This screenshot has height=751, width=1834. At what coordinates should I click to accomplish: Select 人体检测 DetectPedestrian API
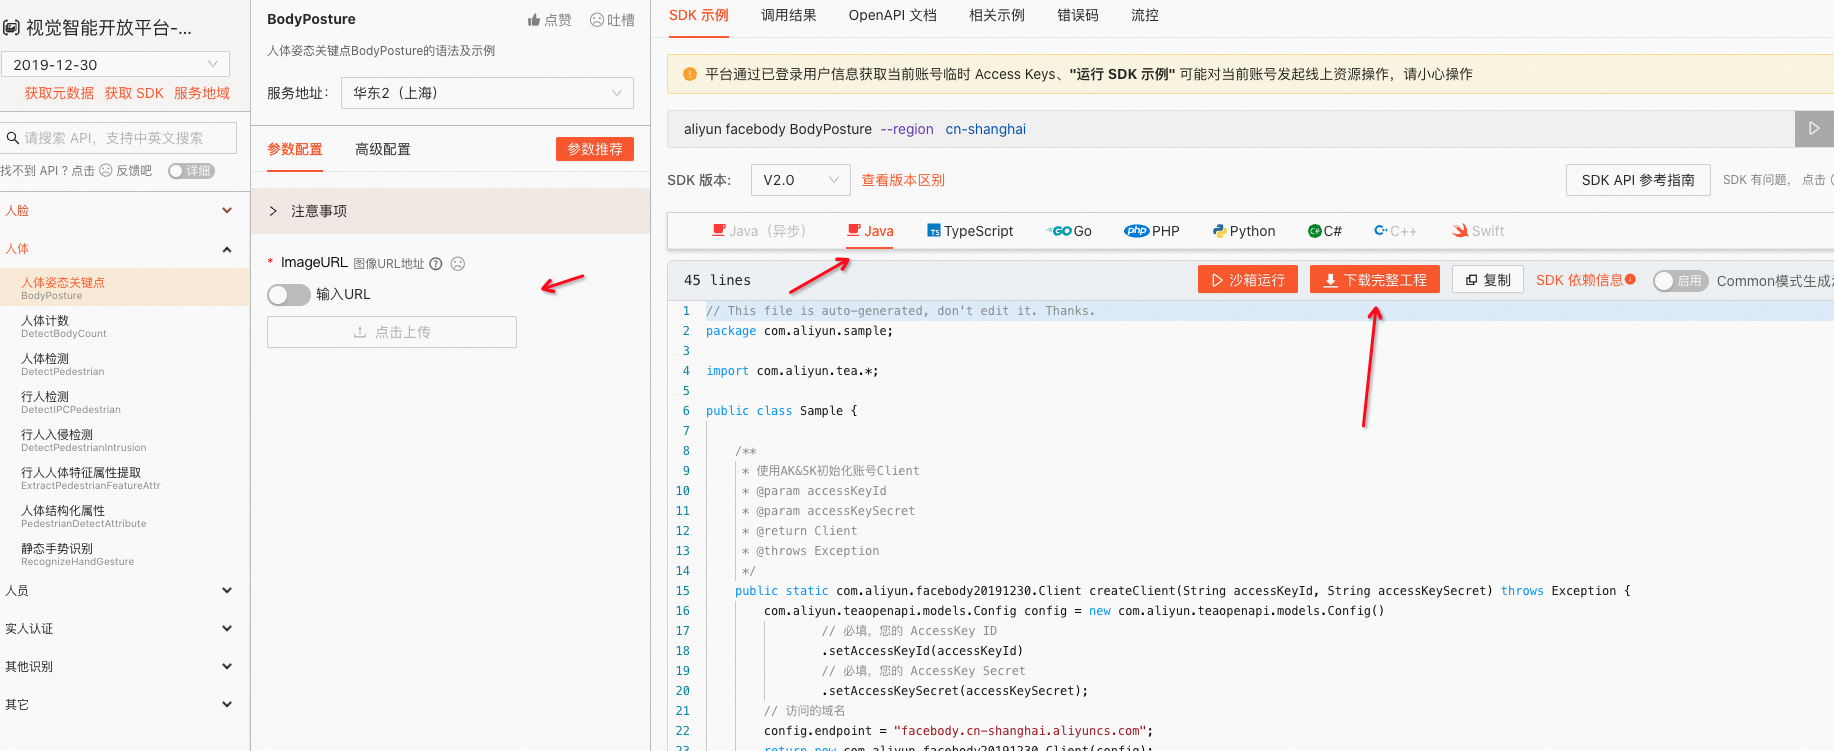point(124,364)
